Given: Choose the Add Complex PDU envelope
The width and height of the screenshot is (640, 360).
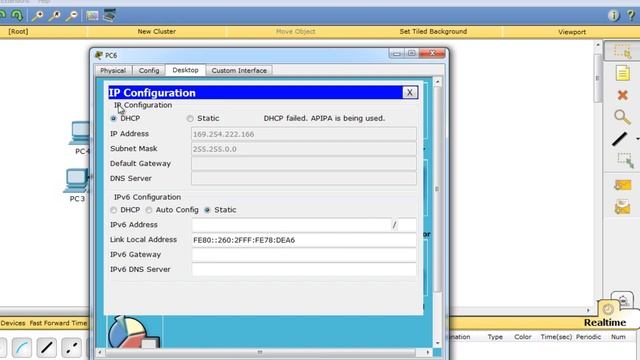Looking at the screenshot, I should coord(622,207).
